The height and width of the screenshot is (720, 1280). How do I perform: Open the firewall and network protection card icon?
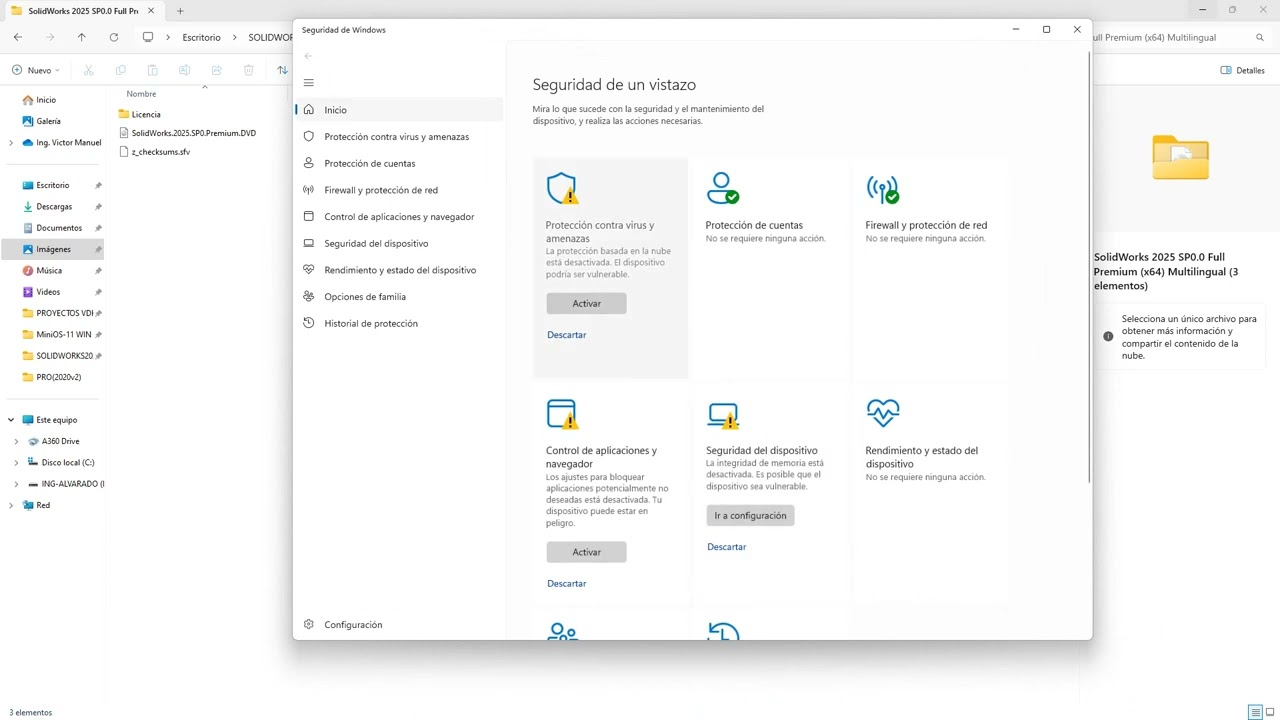tap(883, 188)
